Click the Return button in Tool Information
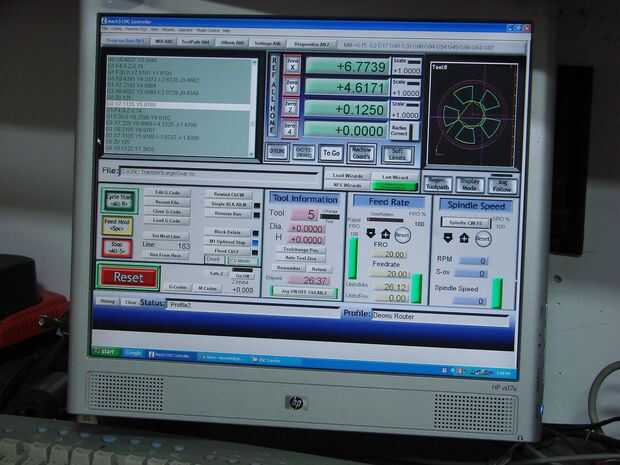Viewport: 620px width, 465px height. pyautogui.click(x=319, y=269)
